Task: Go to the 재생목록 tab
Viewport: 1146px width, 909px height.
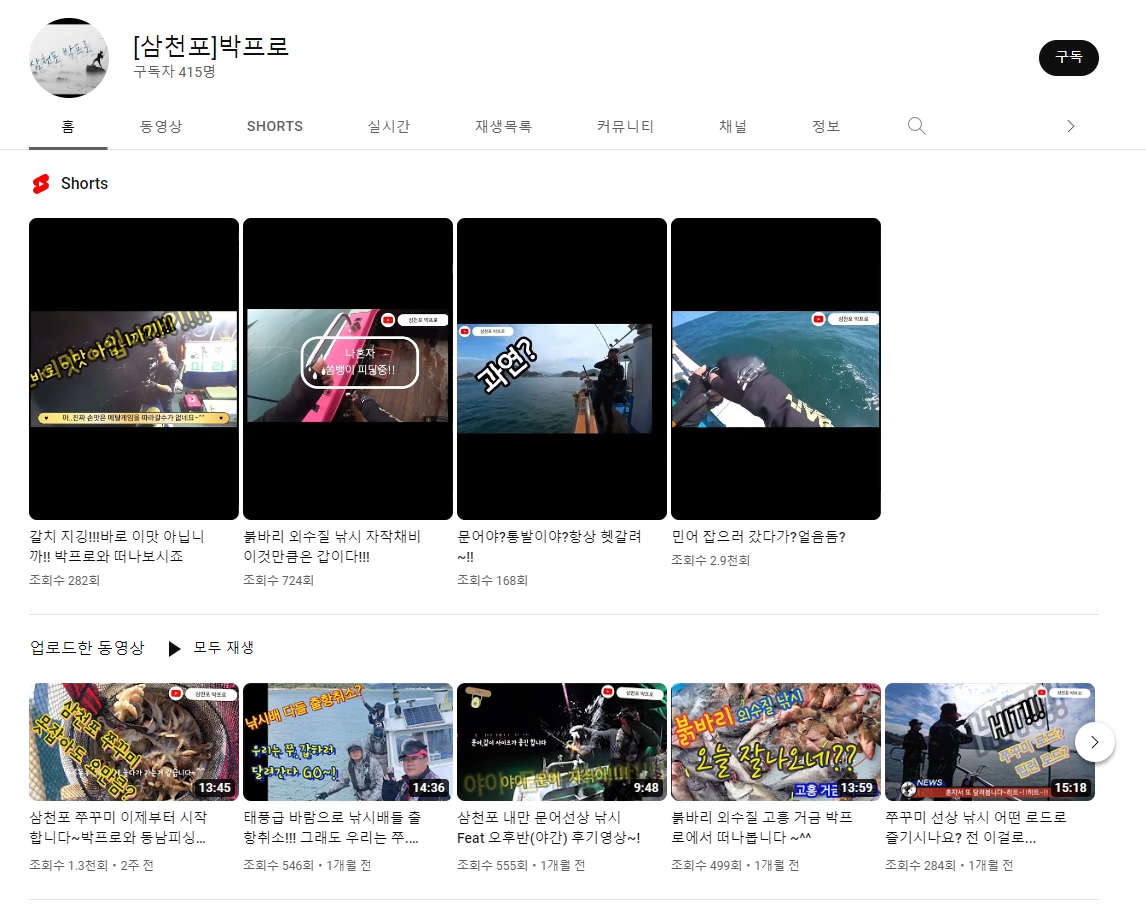Action: [x=503, y=126]
